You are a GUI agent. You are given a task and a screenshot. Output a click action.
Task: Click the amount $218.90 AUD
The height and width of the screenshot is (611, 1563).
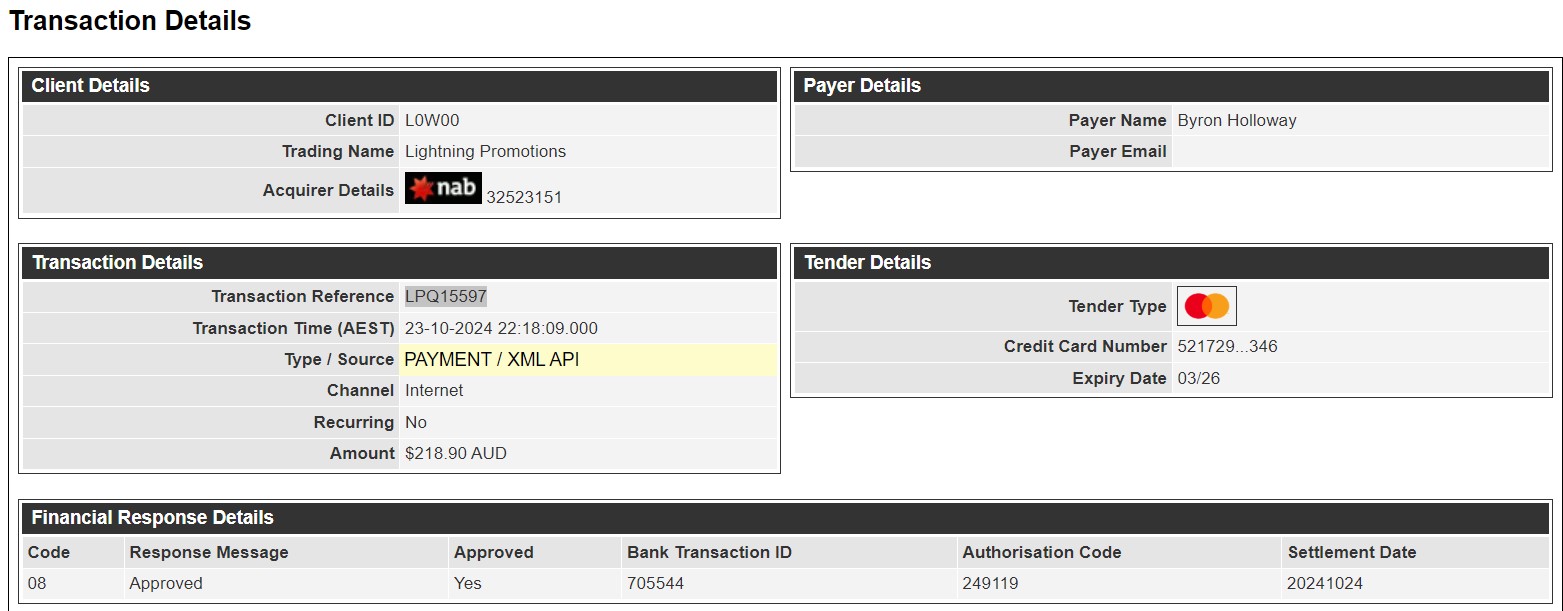click(456, 454)
